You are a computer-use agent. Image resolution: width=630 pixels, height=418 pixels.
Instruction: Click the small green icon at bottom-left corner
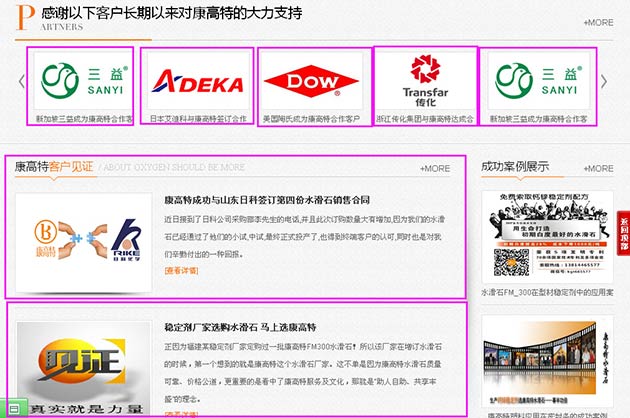pyautogui.click(x=12, y=408)
